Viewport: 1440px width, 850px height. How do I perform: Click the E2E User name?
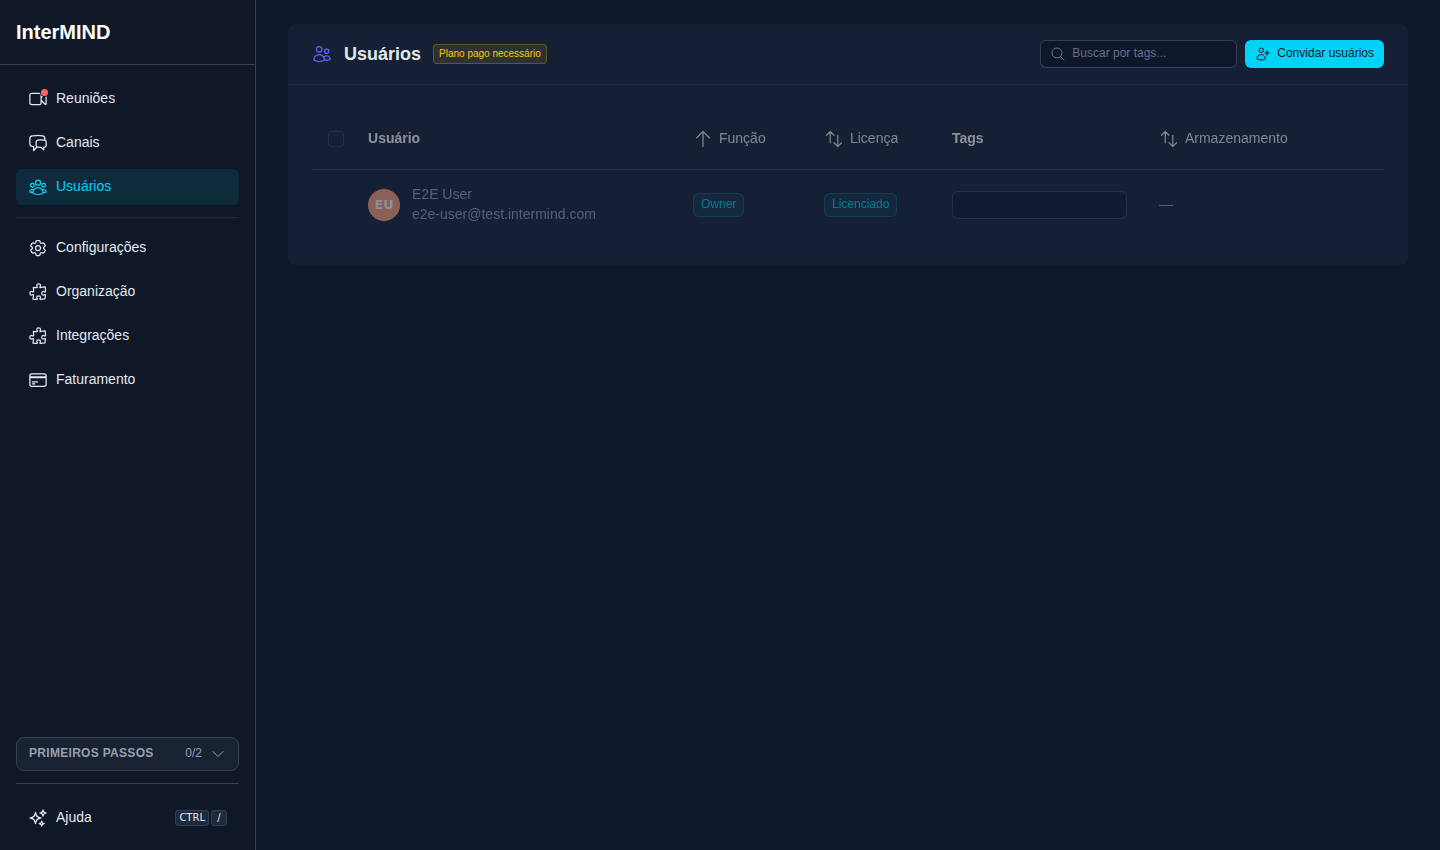(x=442, y=195)
